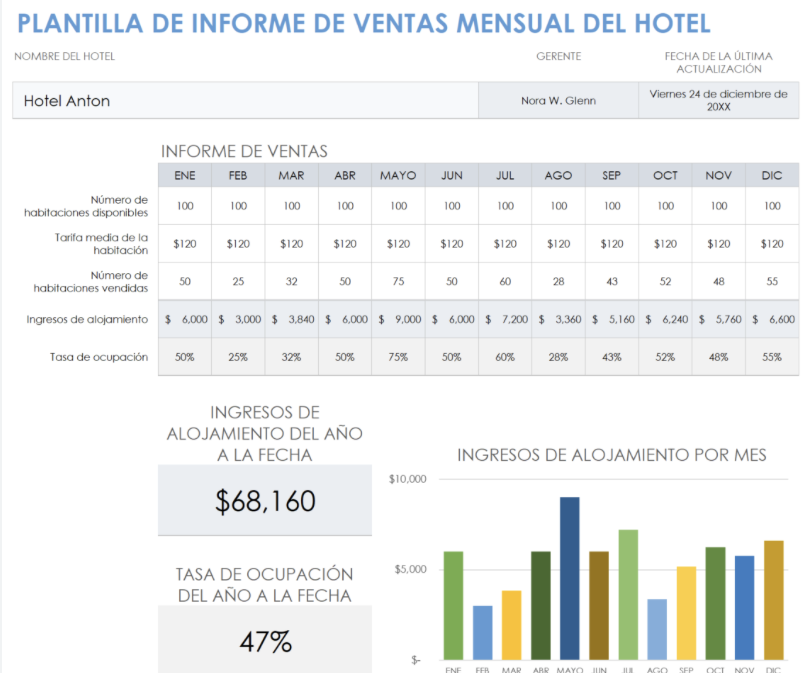Viewport: 810px width, 673px height.
Task: Select the $10,000 chart axis label
Action: pyautogui.click(x=407, y=479)
